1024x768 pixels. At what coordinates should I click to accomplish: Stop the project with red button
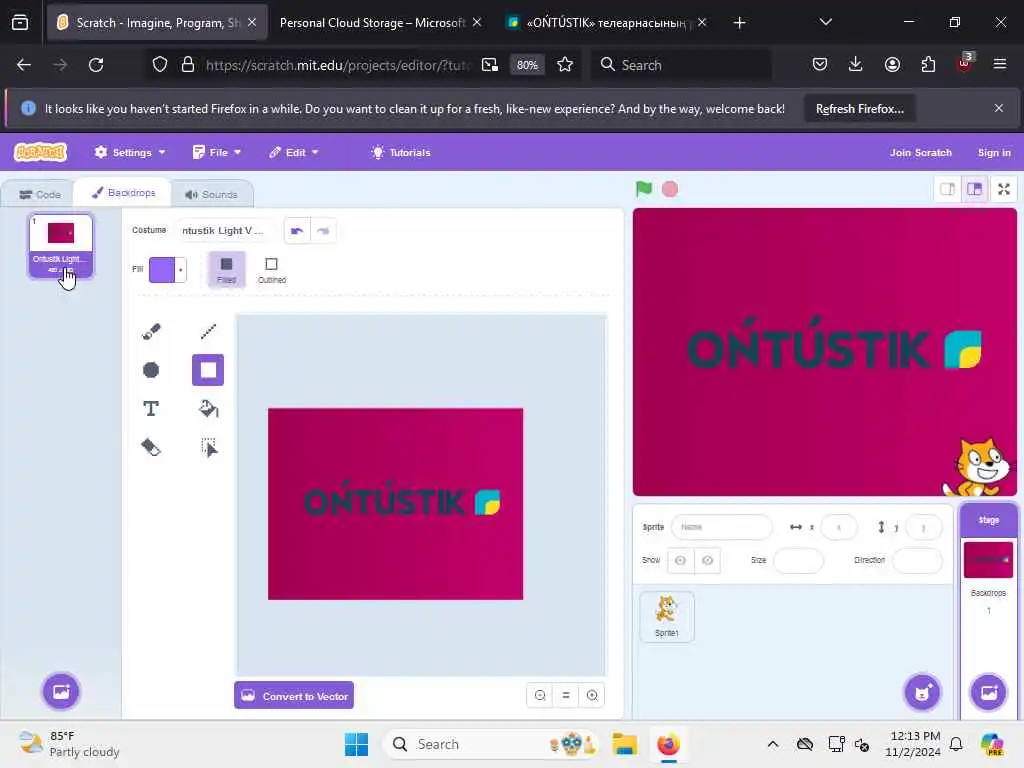670,189
